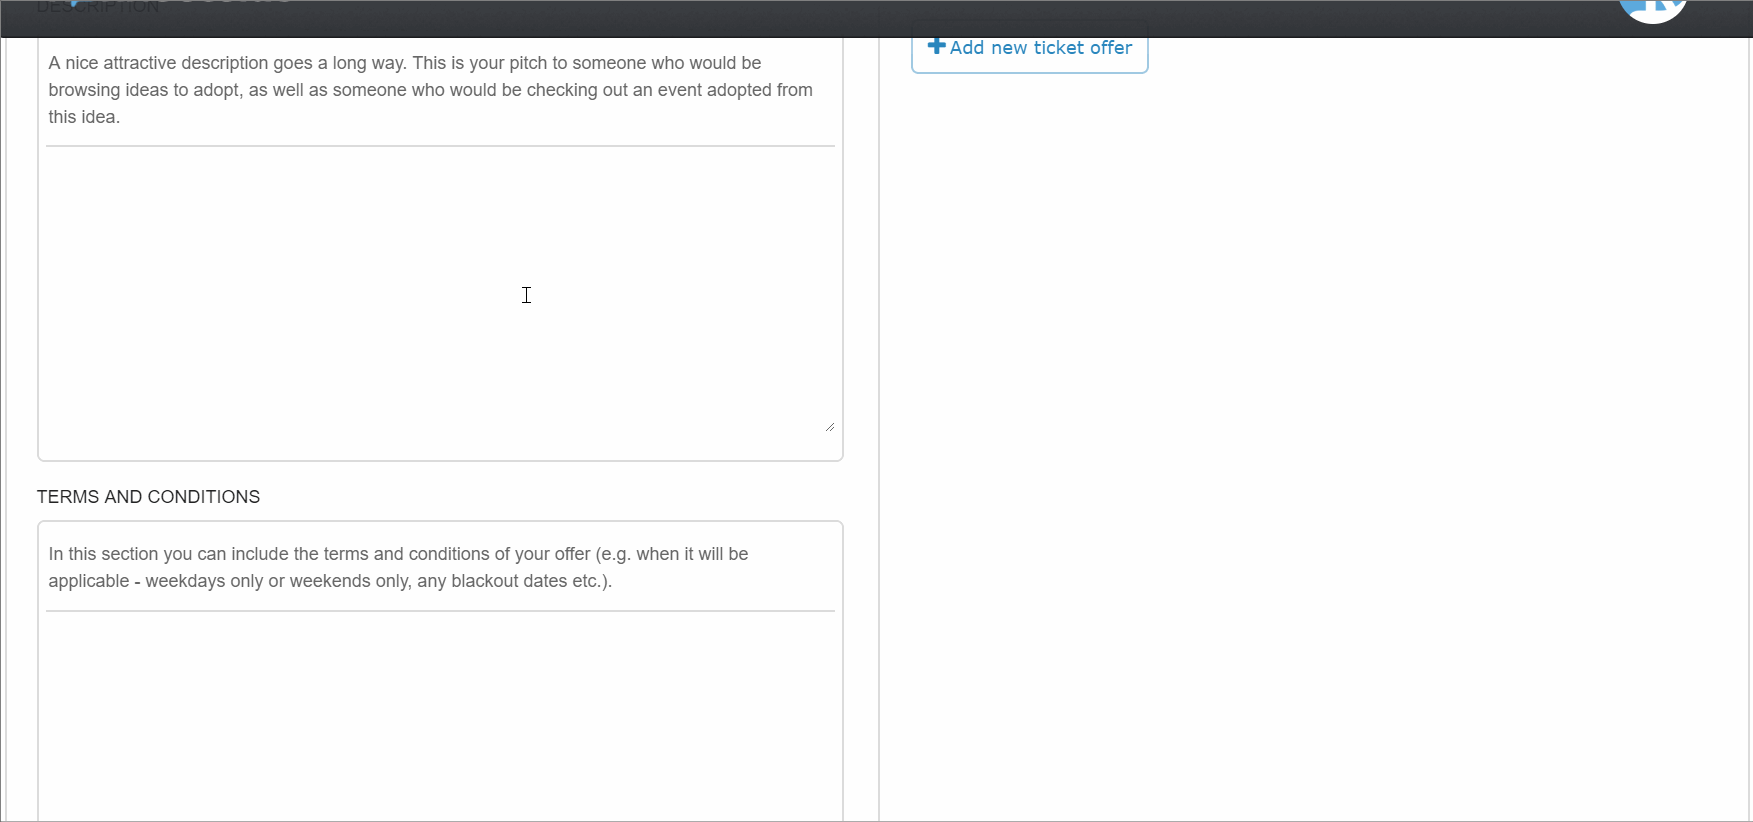The width and height of the screenshot is (1753, 822).
Task: Click the horizontal line under the Terms hint
Action: pos(438,611)
